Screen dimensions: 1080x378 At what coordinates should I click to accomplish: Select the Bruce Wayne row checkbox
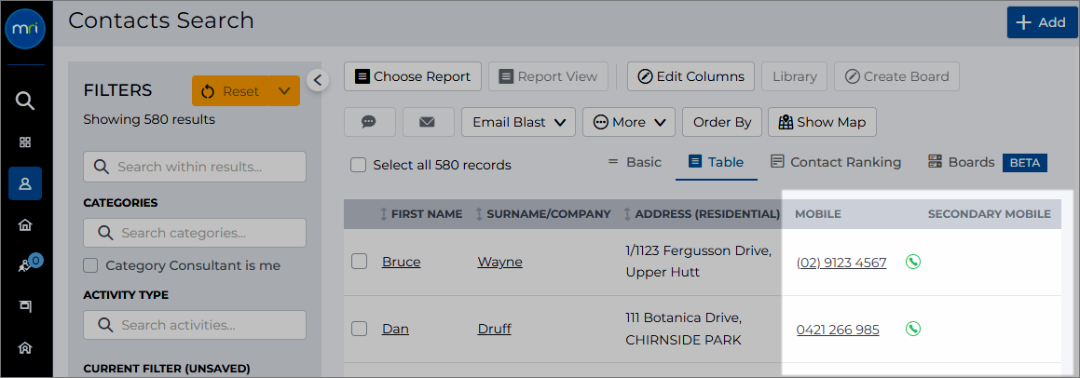tap(359, 262)
